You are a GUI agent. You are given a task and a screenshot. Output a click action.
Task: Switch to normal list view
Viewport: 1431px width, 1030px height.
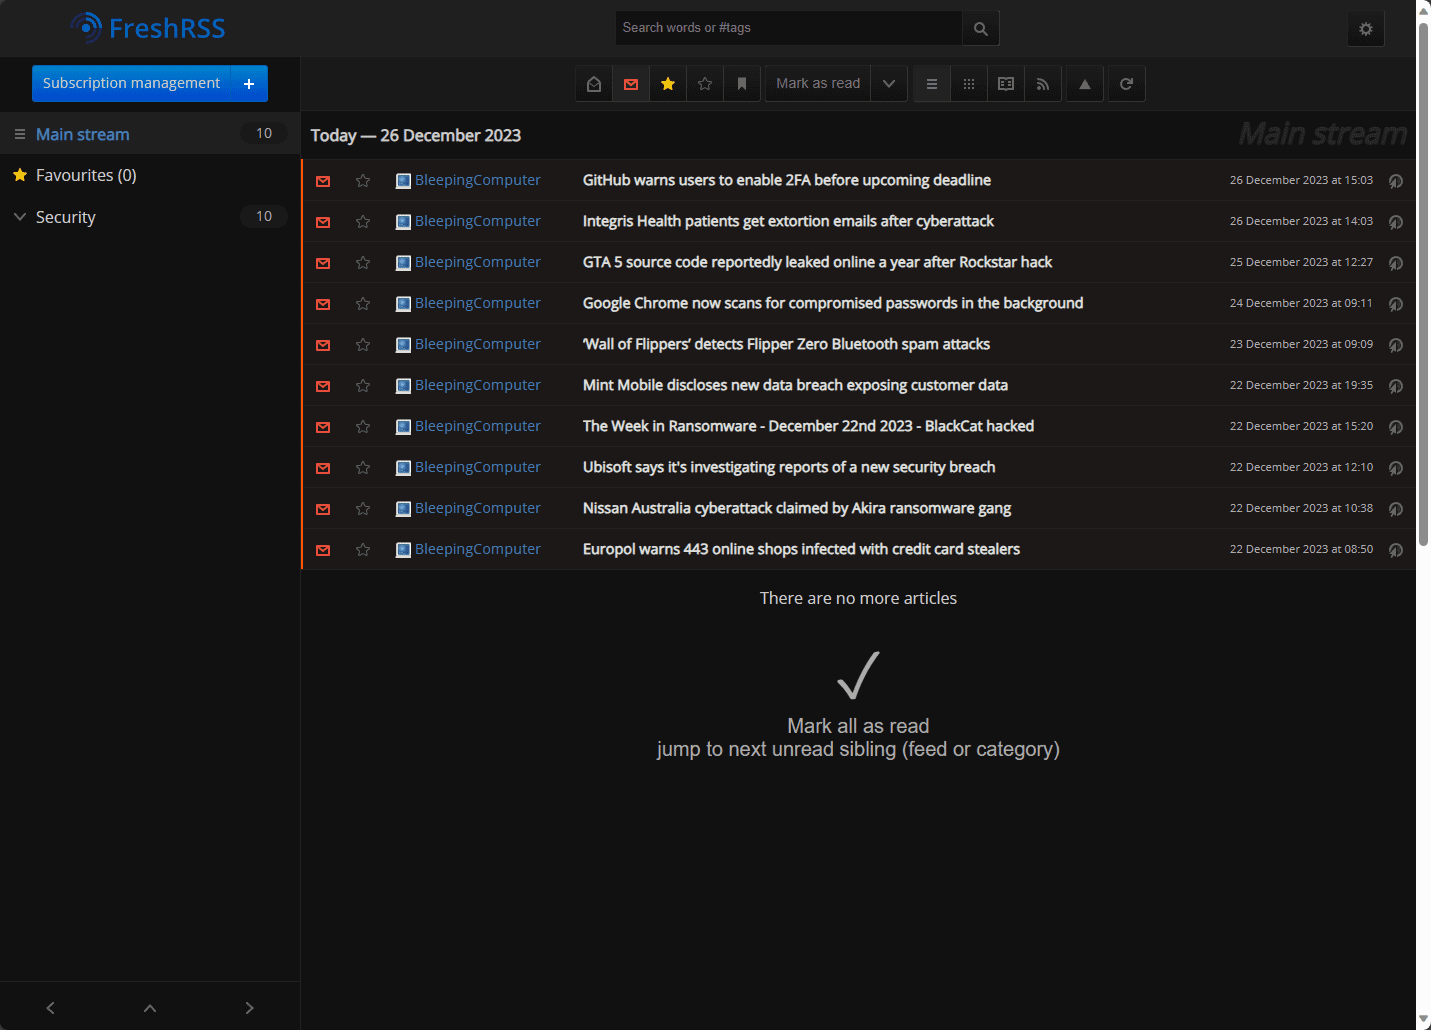coord(932,84)
